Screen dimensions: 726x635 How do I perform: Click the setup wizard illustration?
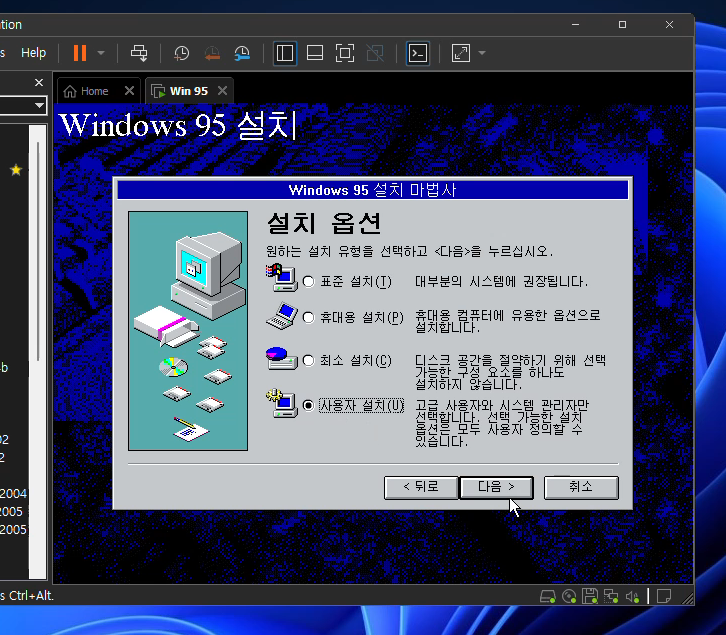(188, 331)
